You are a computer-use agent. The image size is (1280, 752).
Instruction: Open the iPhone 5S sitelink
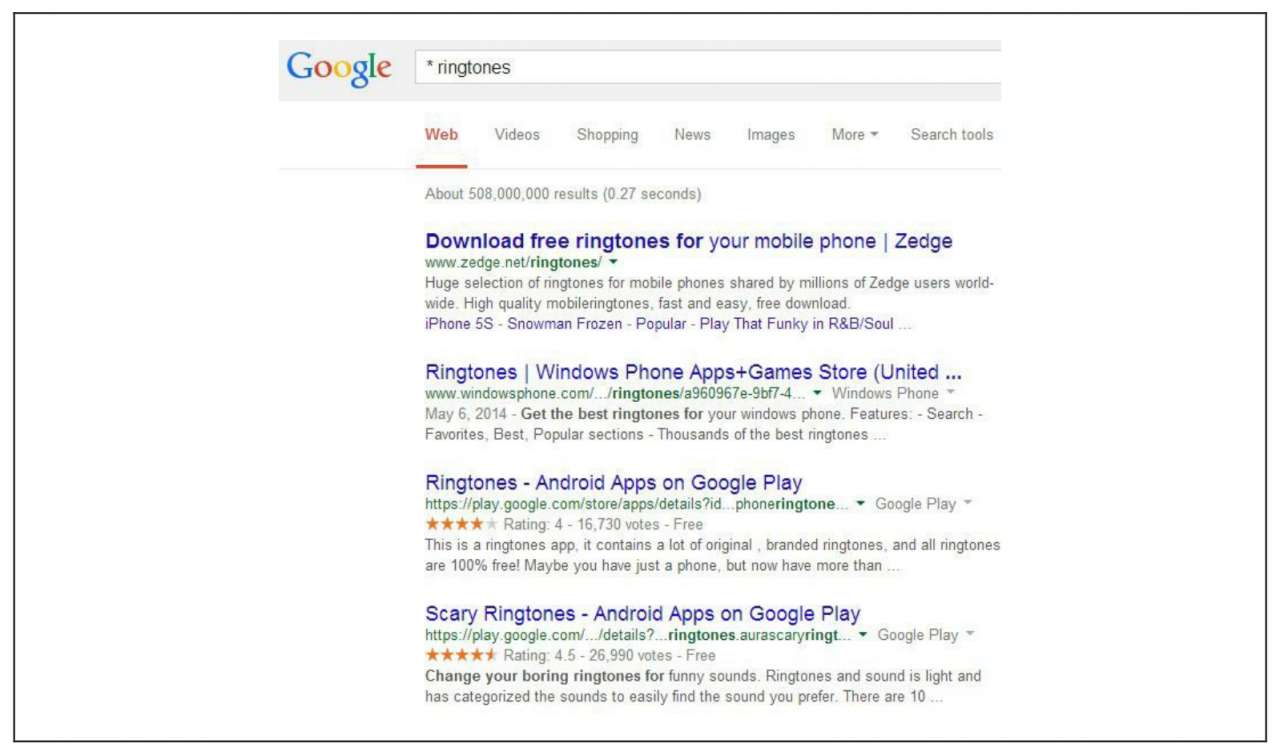pos(459,324)
